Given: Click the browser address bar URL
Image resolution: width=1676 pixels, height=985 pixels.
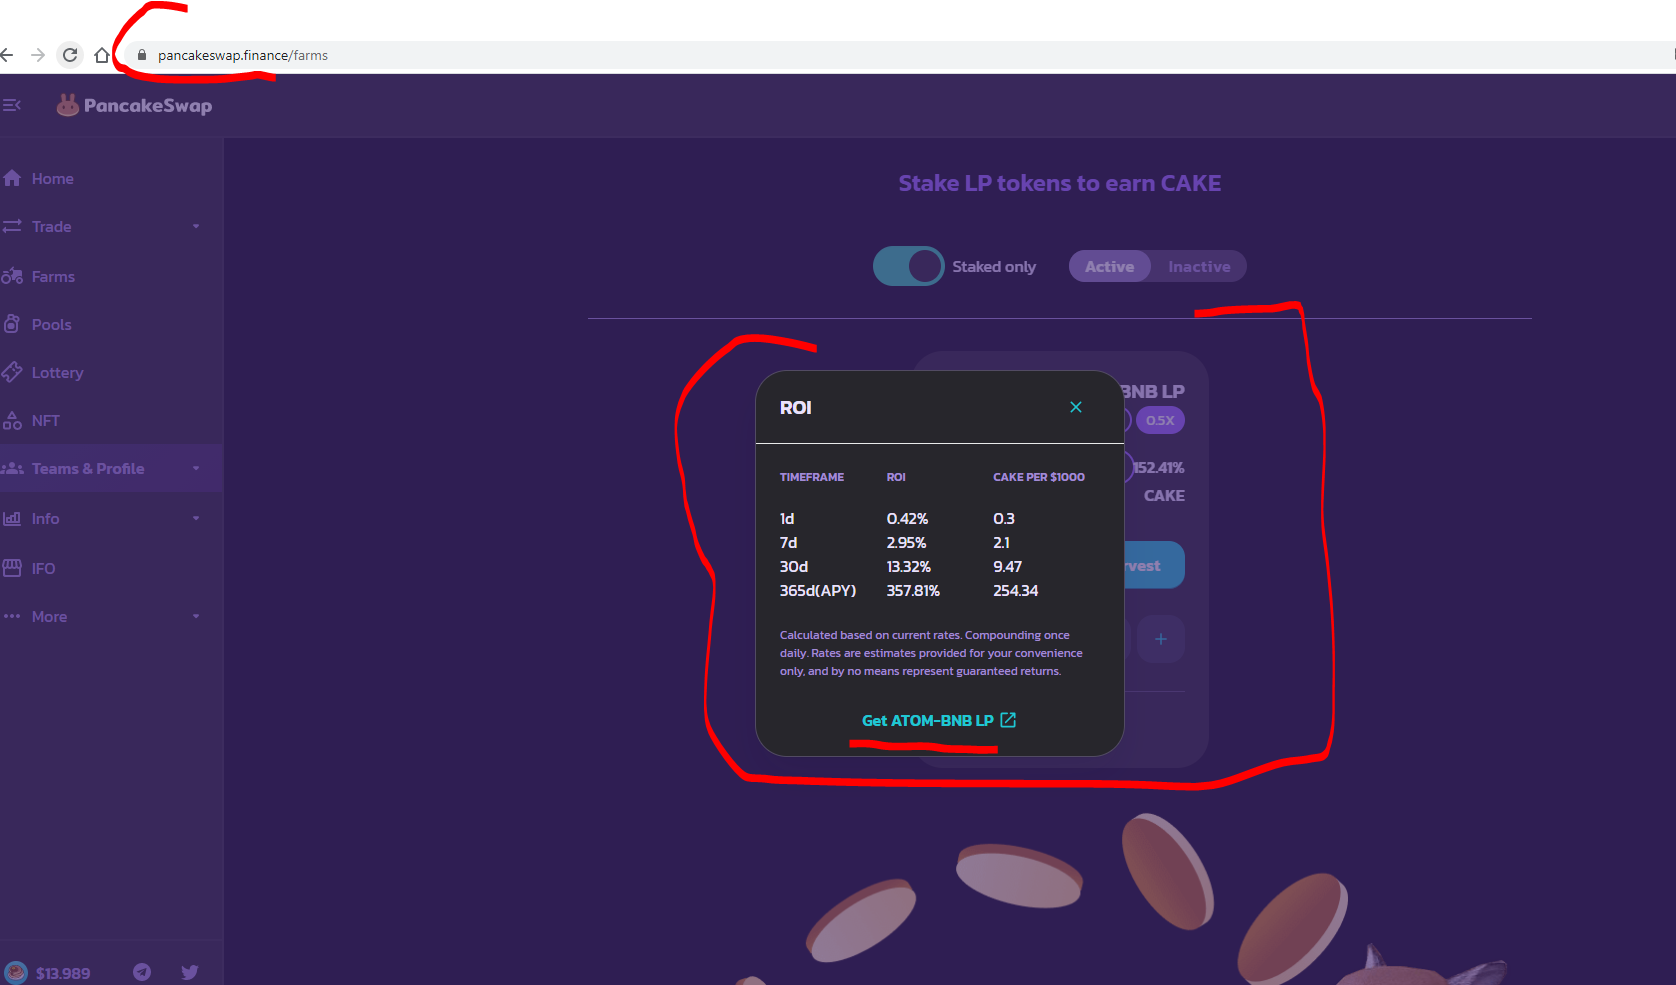Looking at the screenshot, I should click(243, 55).
